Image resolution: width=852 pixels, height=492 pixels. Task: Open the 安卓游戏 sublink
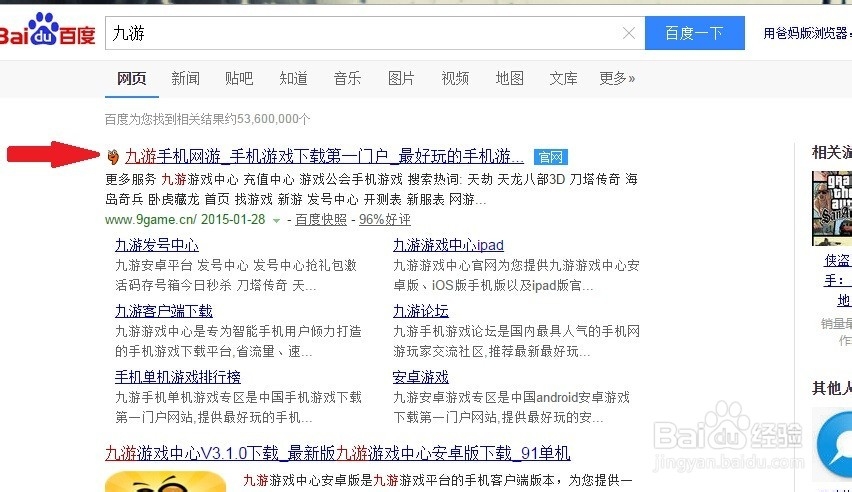(x=421, y=377)
